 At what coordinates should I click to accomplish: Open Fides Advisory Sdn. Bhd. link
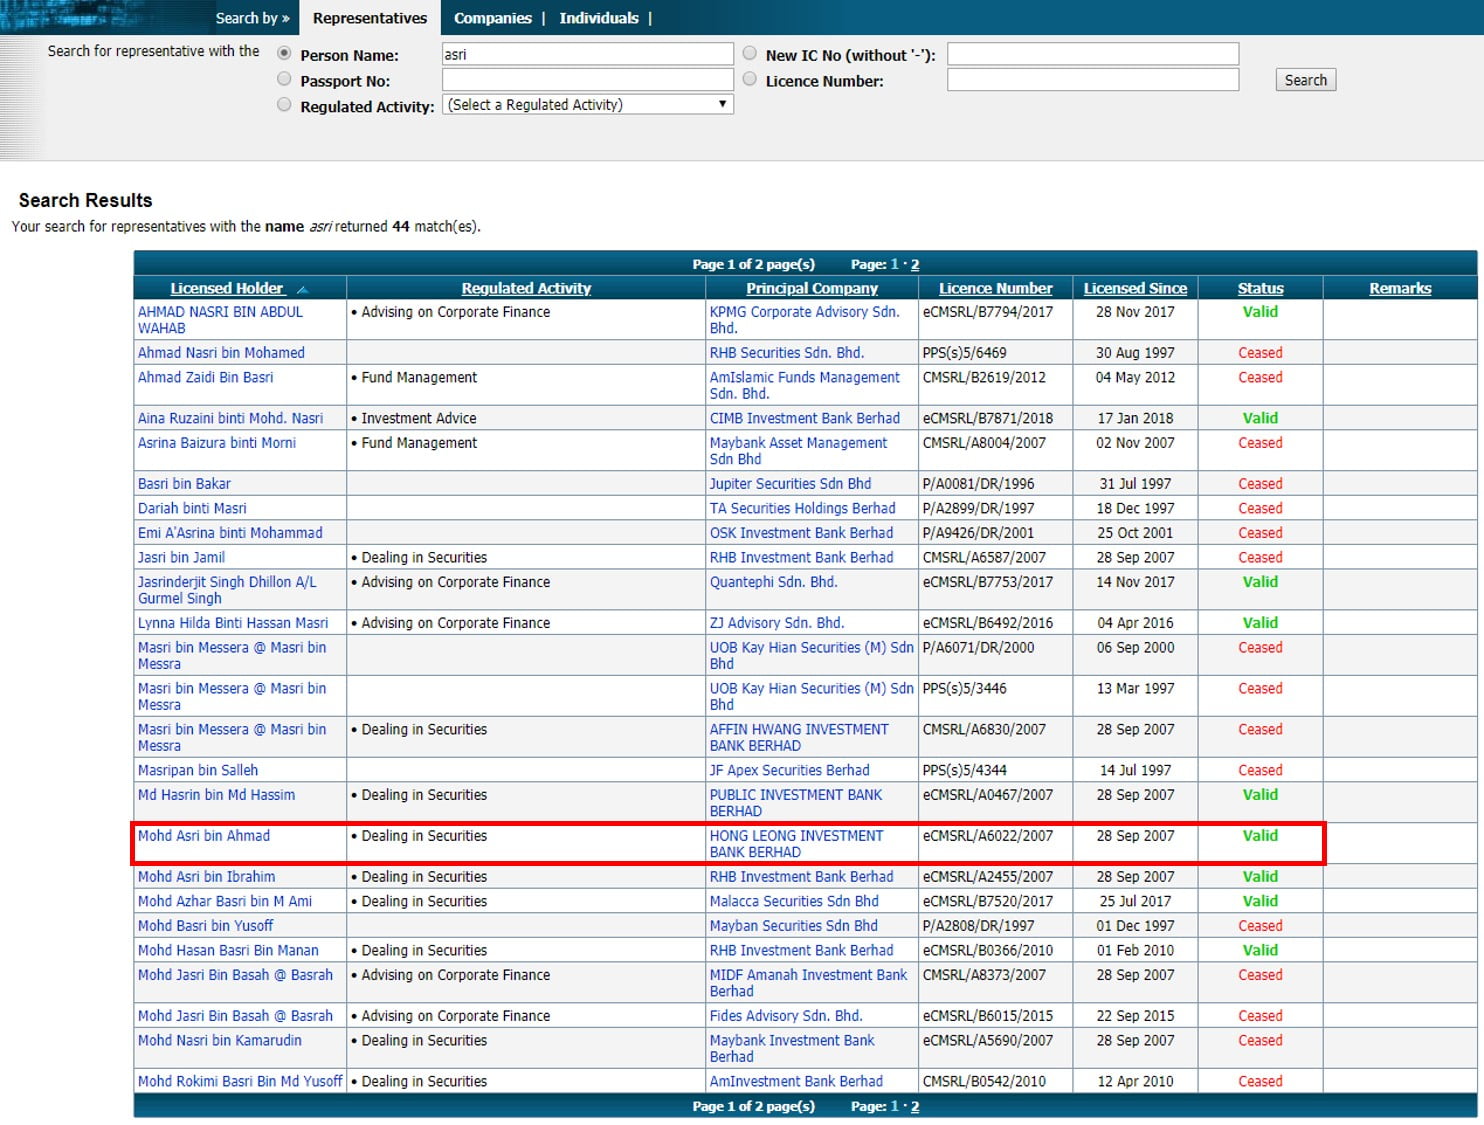pyautogui.click(x=786, y=1016)
